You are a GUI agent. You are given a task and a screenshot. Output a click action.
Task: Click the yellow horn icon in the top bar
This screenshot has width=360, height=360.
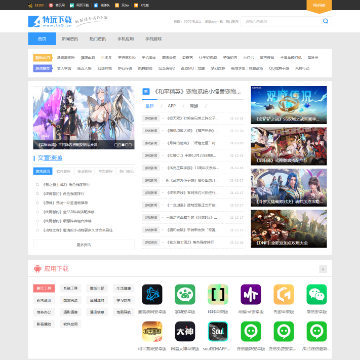pyautogui.click(x=30, y=5)
